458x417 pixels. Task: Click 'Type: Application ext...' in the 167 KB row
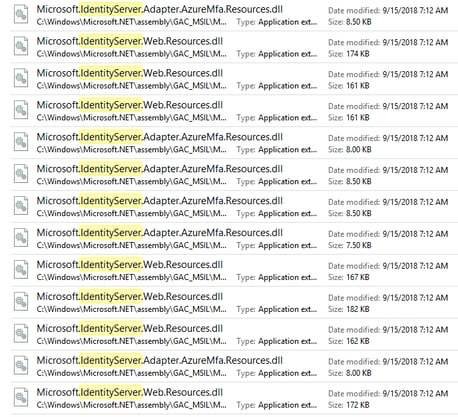tap(277, 277)
